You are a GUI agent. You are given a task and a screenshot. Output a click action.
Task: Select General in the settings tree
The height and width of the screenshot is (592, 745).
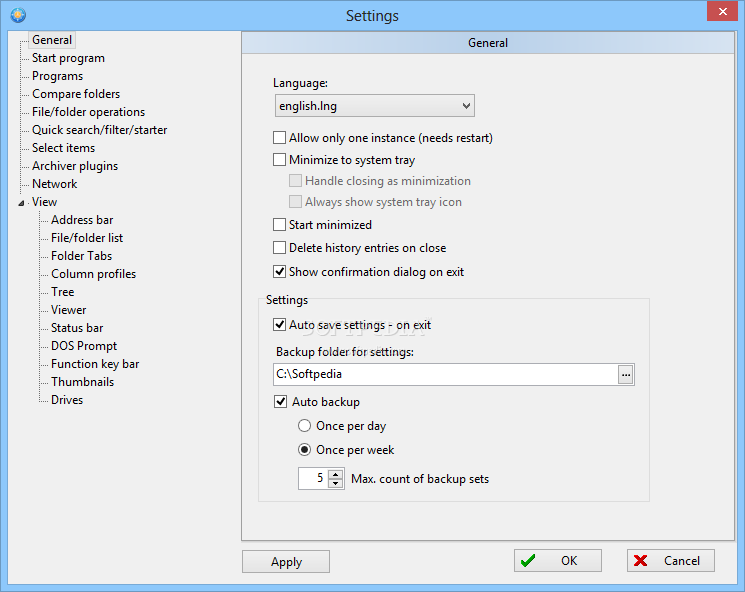click(x=52, y=40)
